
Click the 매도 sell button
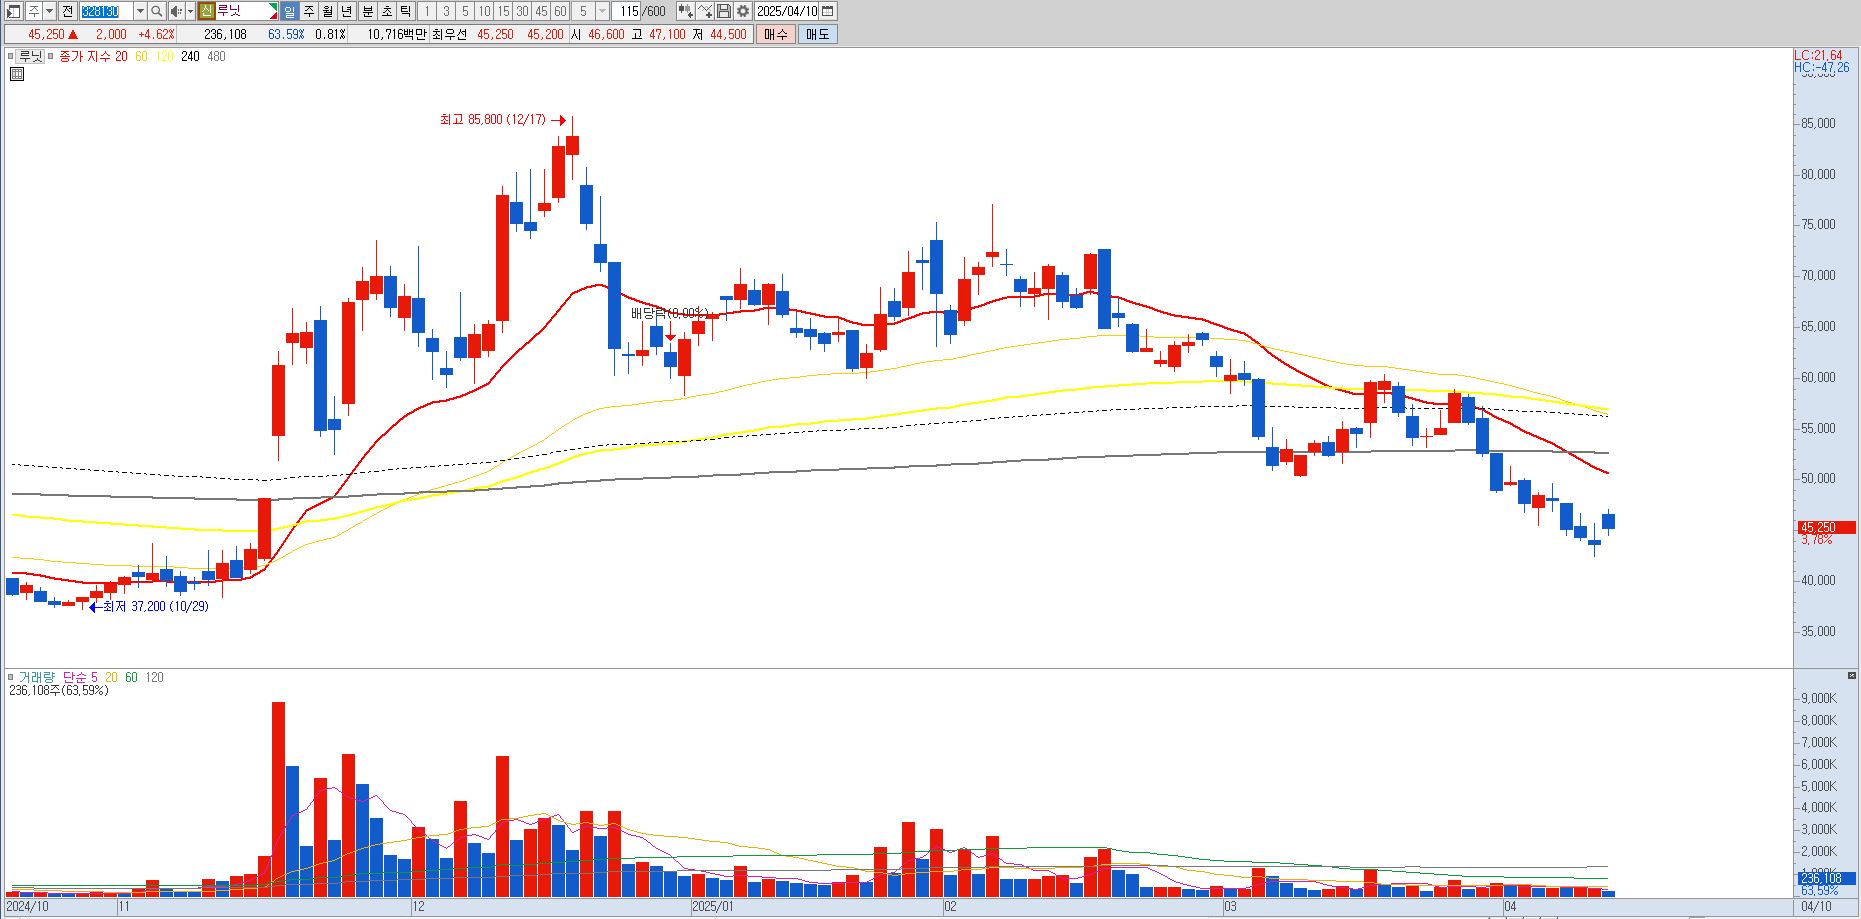(x=817, y=34)
